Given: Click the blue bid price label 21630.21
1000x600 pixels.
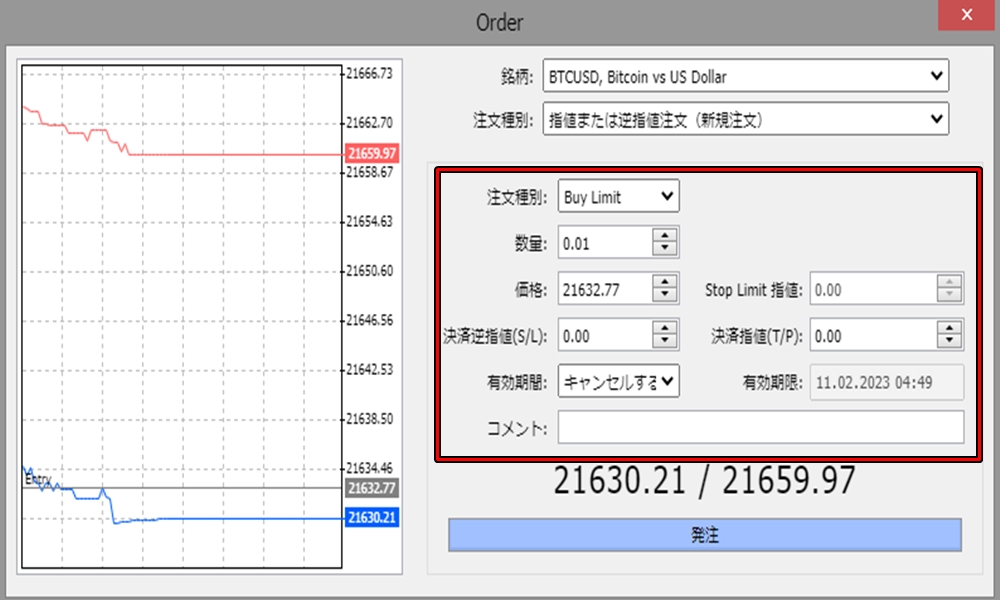Looking at the screenshot, I should 371,517.
